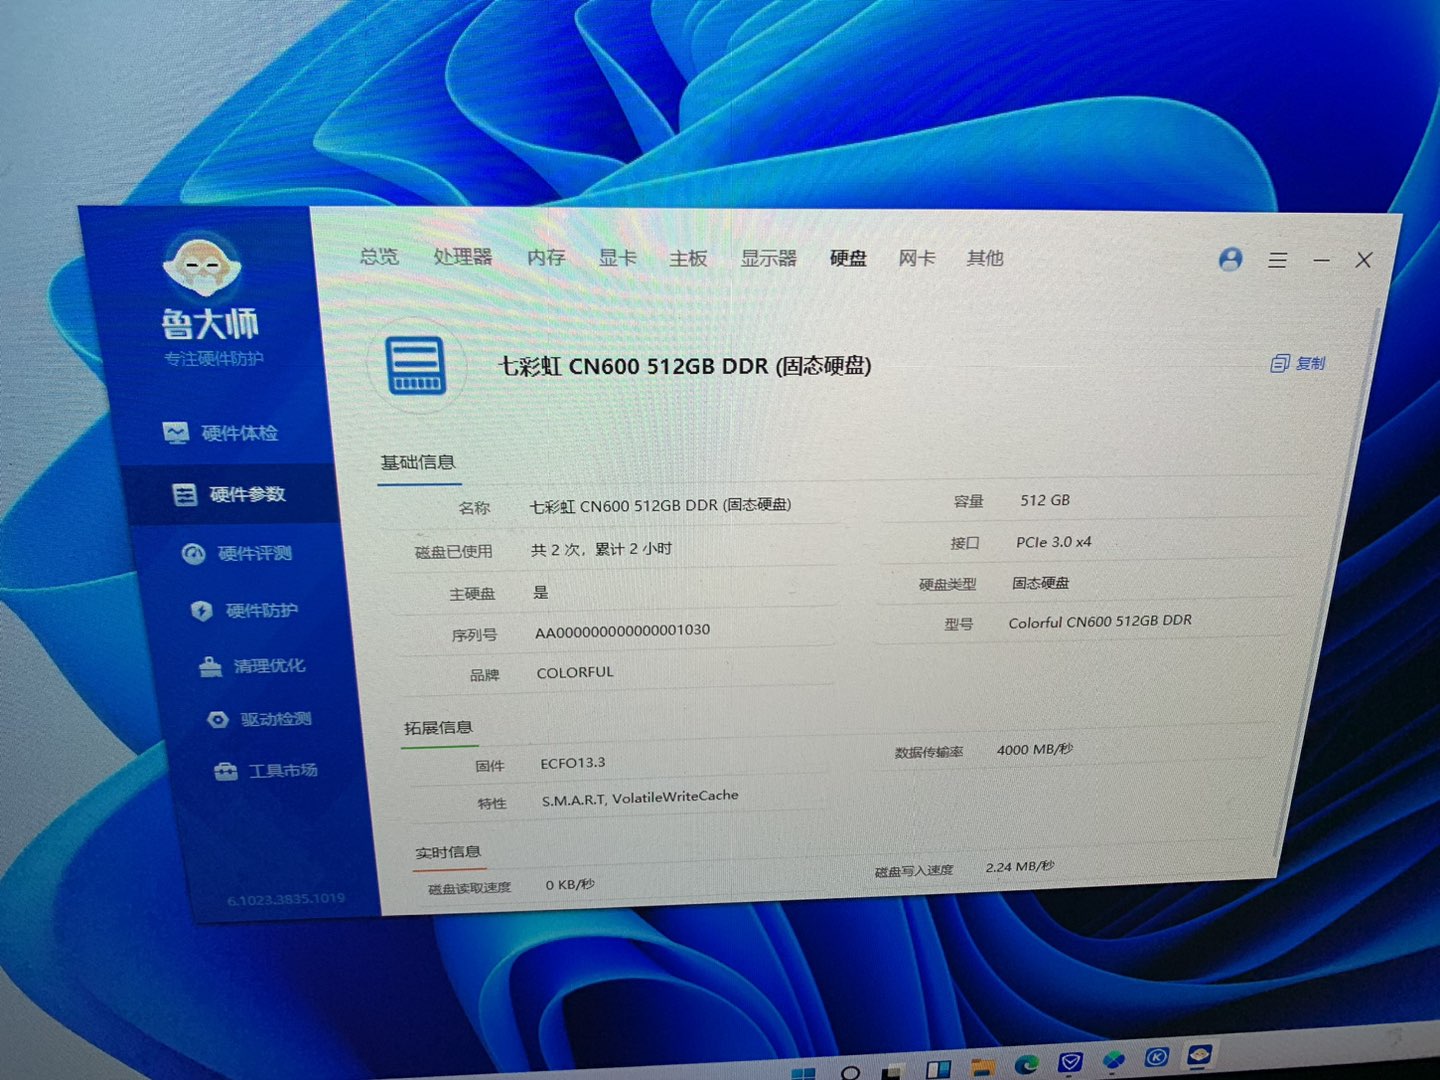Launch Microsoft Edge from taskbar
Image resolution: width=1440 pixels, height=1080 pixels.
pos(1026,1064)
